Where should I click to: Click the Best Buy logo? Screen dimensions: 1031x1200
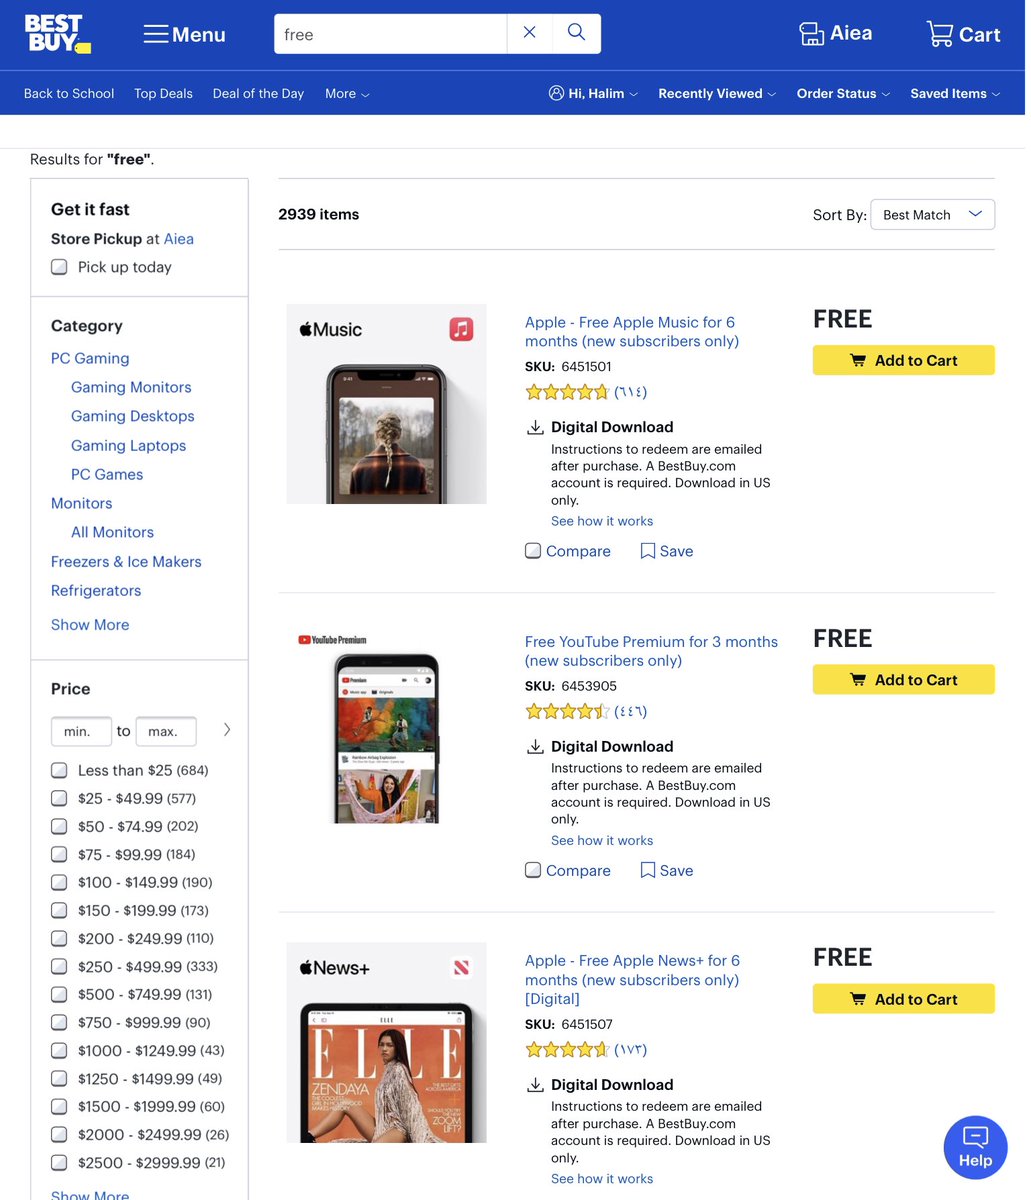click(x=58, y=34)
